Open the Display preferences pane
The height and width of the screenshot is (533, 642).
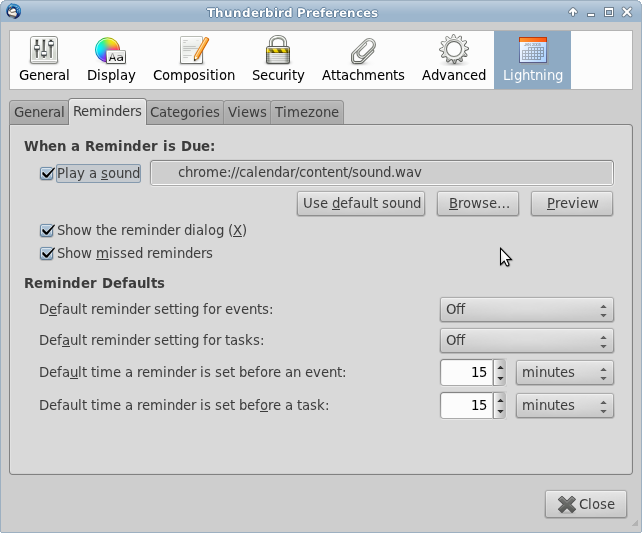(x=111, y=60)
